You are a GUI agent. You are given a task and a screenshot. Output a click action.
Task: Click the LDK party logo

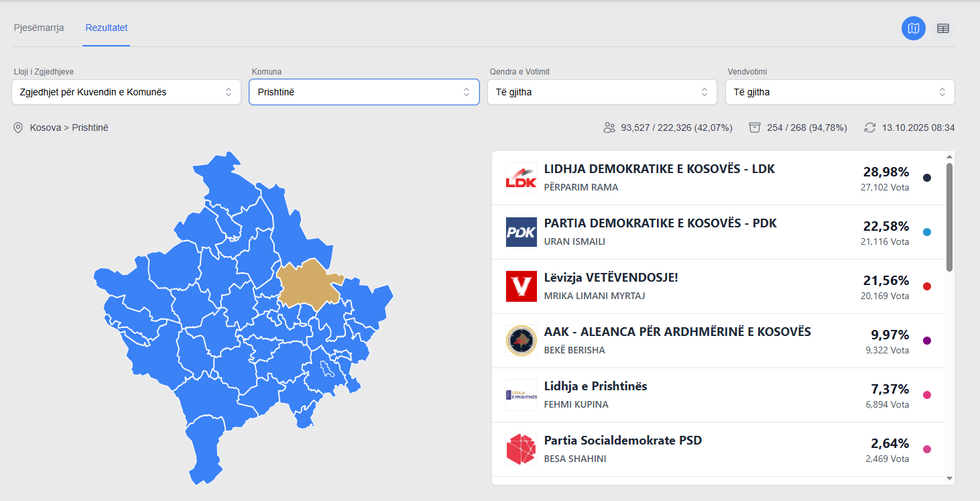tap(521, 178)
